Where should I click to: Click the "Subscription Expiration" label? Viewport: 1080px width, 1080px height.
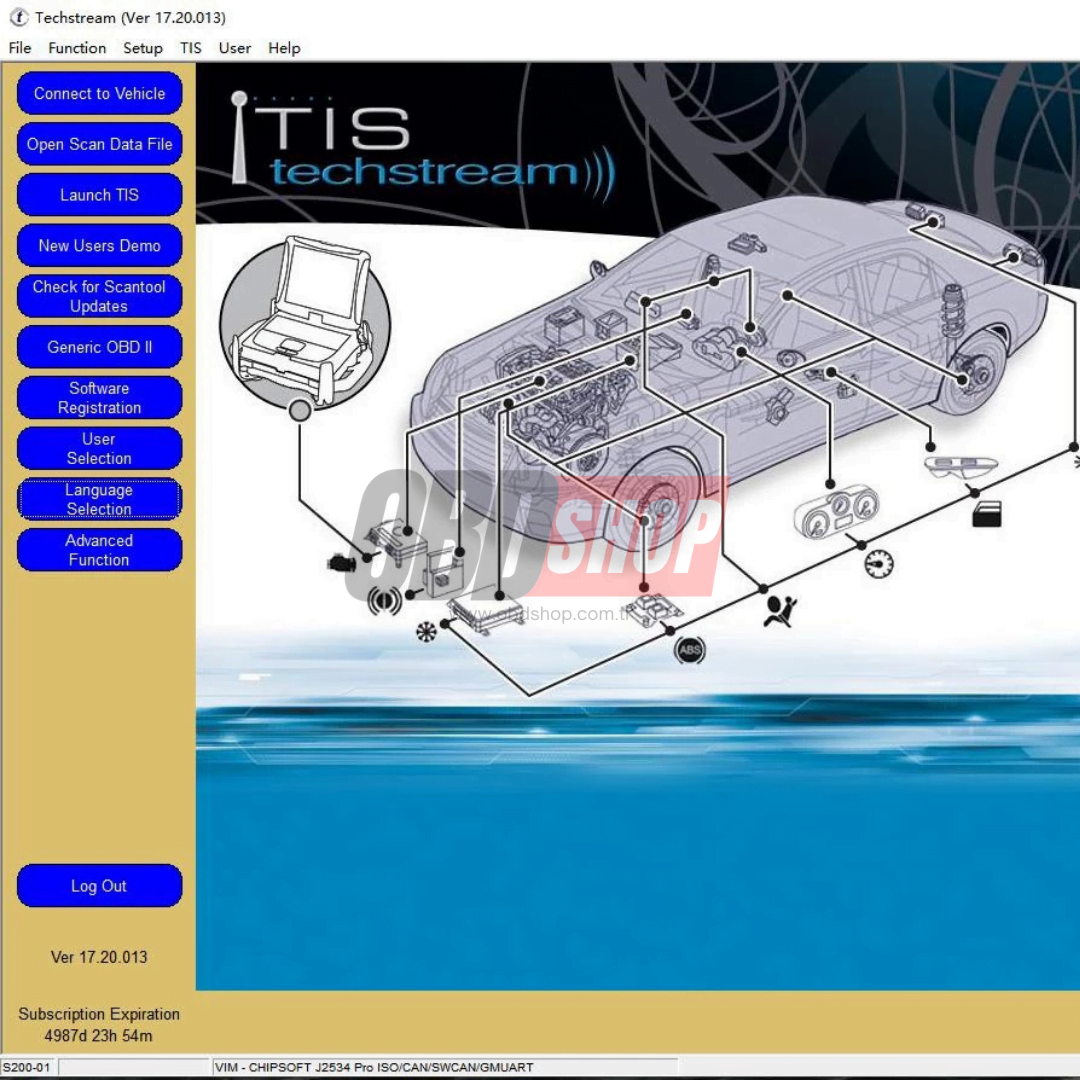[x=99, y=1014]
